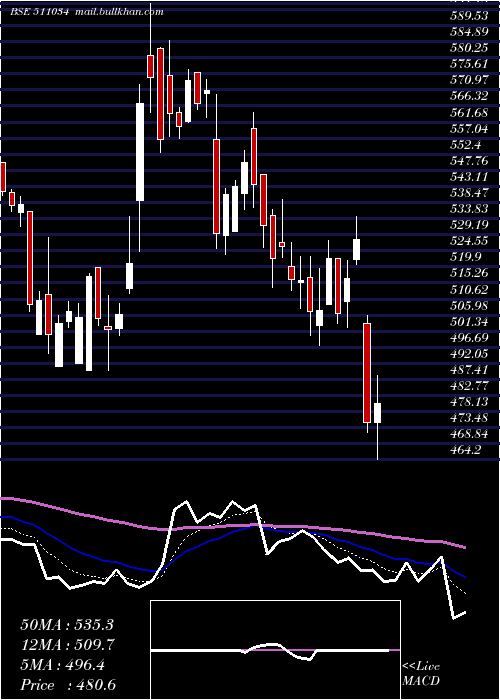Click the 557.04 price axis label
Viewport: 500px width, 700px height.
(x=468, y=129)
